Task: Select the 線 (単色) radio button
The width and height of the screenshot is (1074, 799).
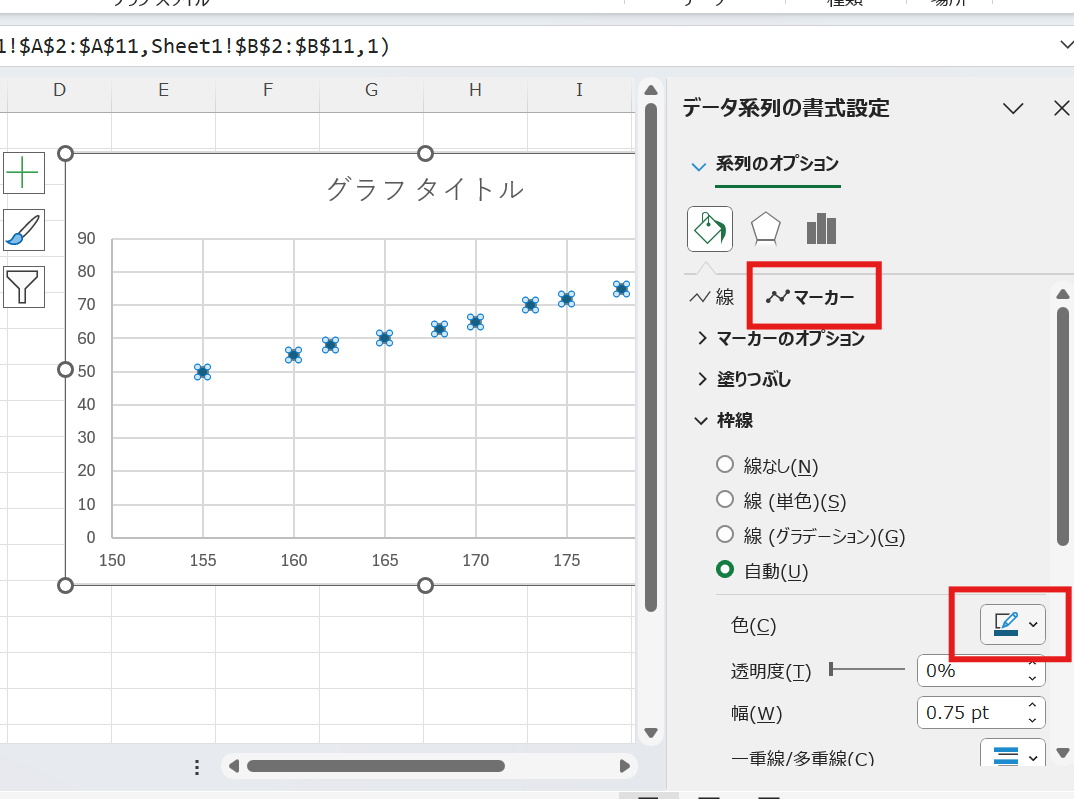Action: (x=724, y=499)
